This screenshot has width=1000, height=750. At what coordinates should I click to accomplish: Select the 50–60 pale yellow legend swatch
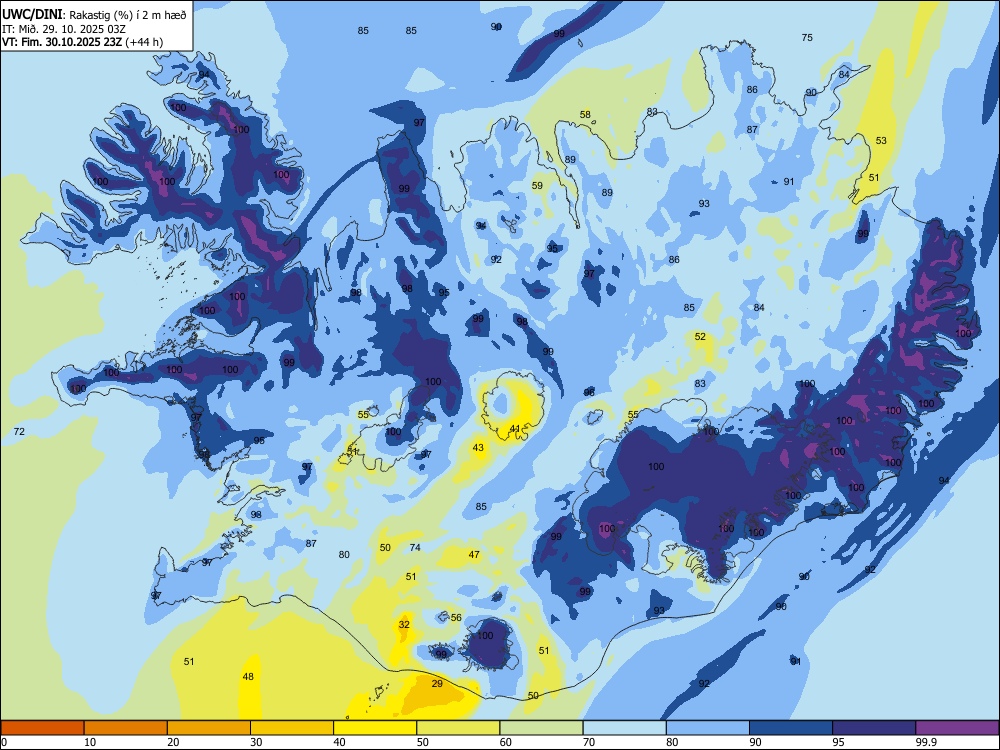click(x=458, y=728)
